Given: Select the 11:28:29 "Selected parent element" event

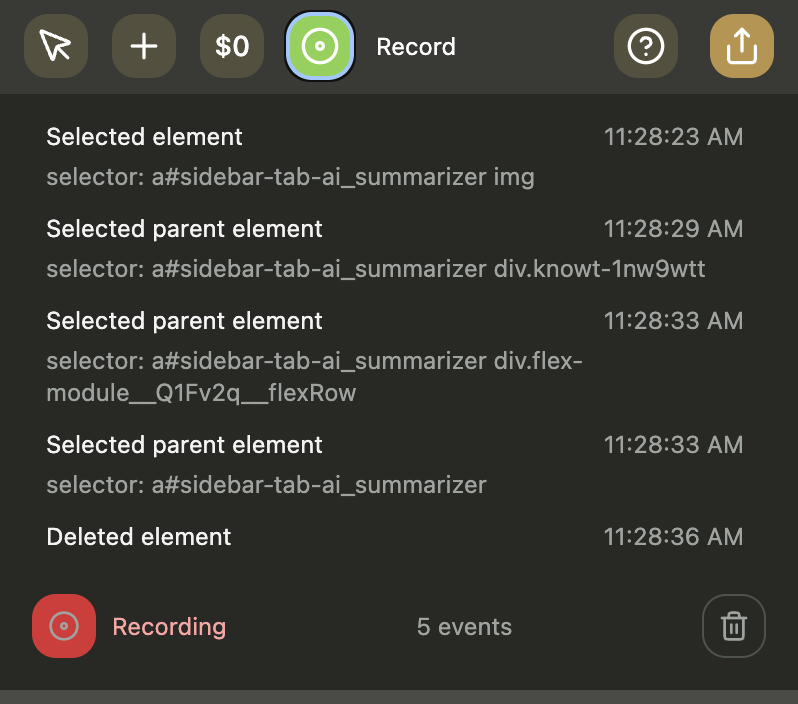Looking at the screenshot, I should 185,229.
